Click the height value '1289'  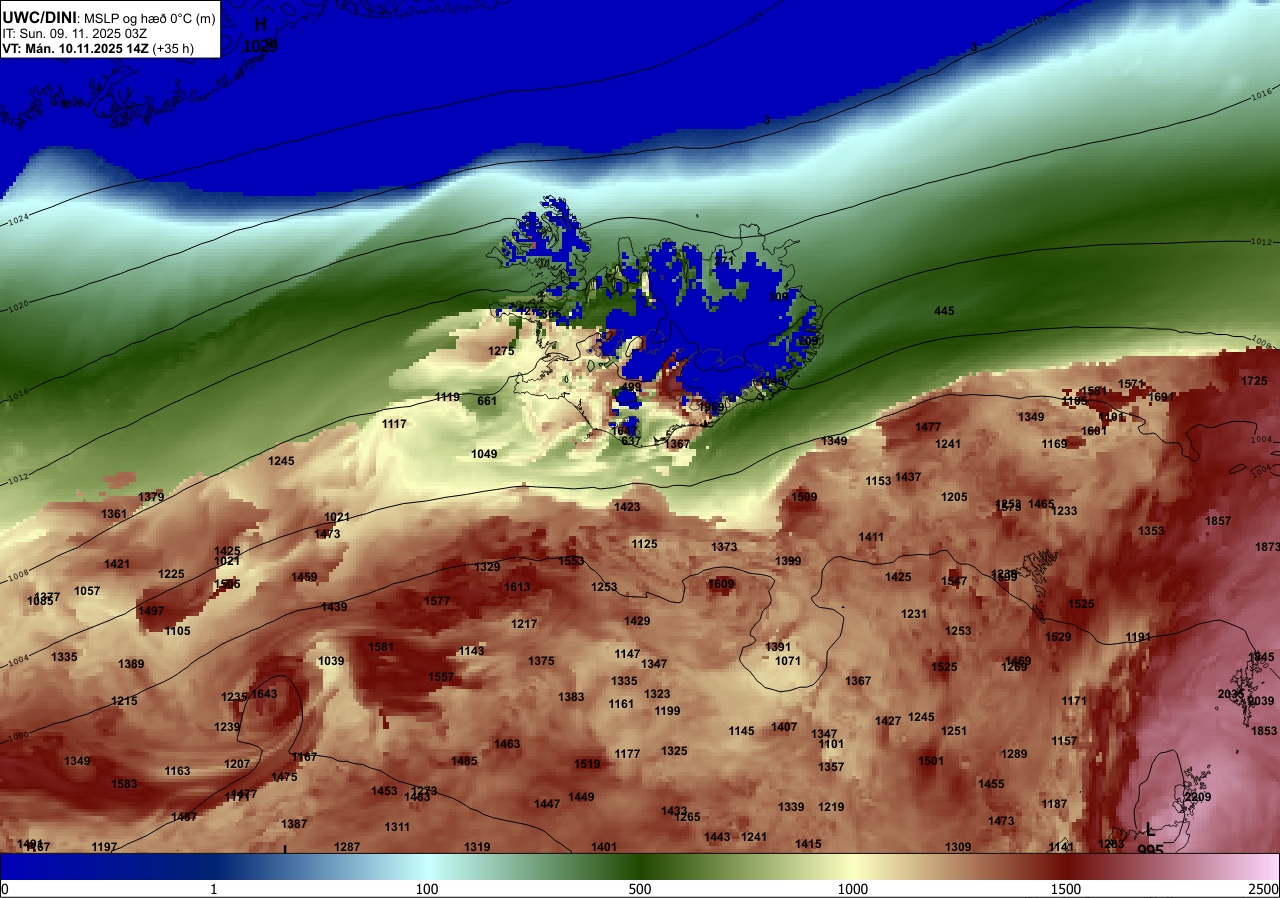(x=1014, y=754)
